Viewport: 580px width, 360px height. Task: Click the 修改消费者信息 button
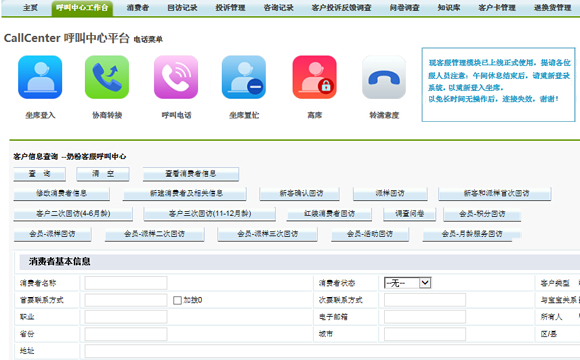click(x=61, y=194)
